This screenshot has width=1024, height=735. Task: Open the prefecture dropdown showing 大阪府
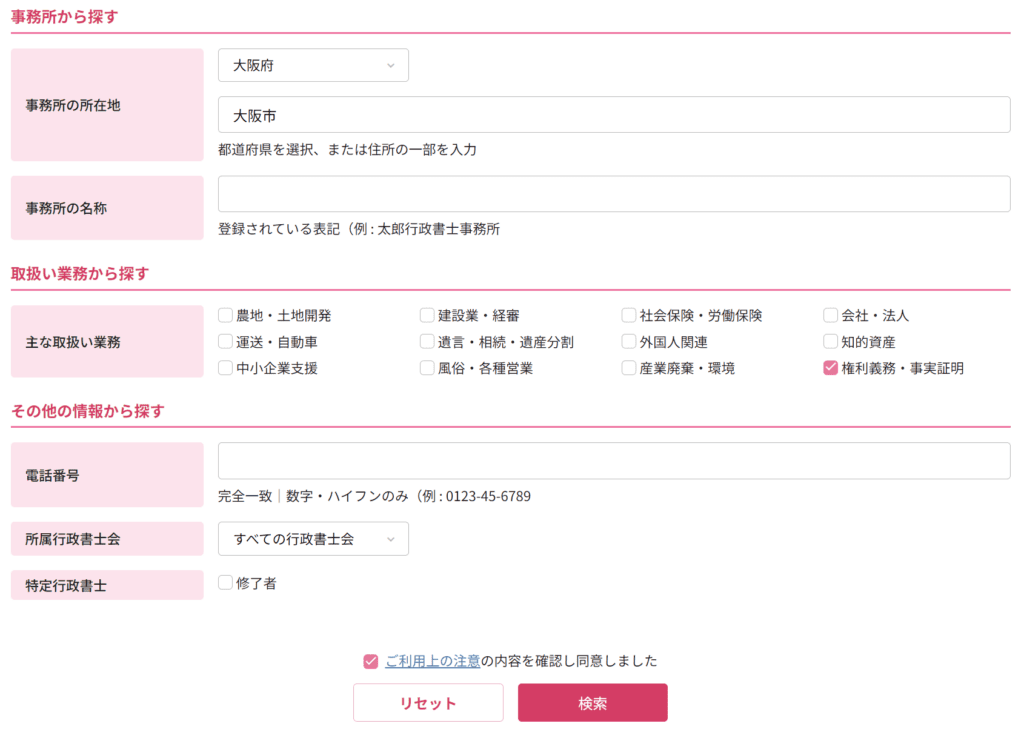click(313, 65)
